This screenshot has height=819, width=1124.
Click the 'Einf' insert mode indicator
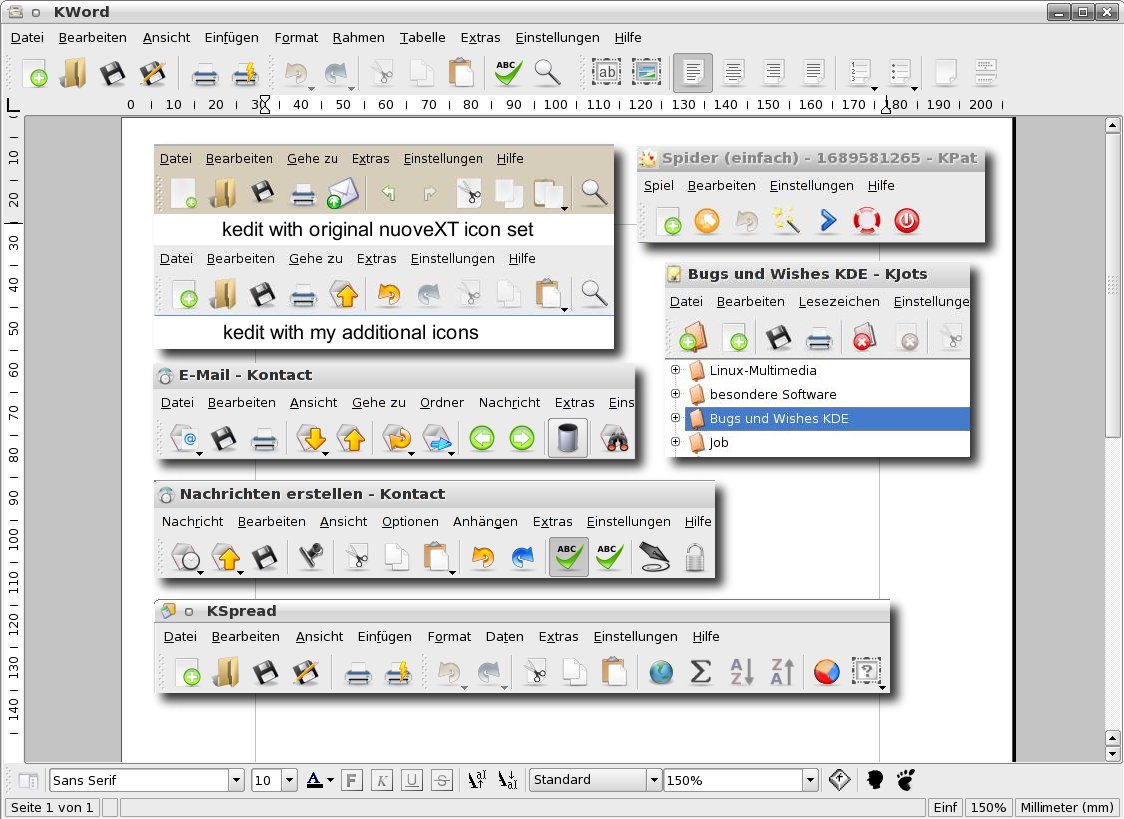pos(945,808)
